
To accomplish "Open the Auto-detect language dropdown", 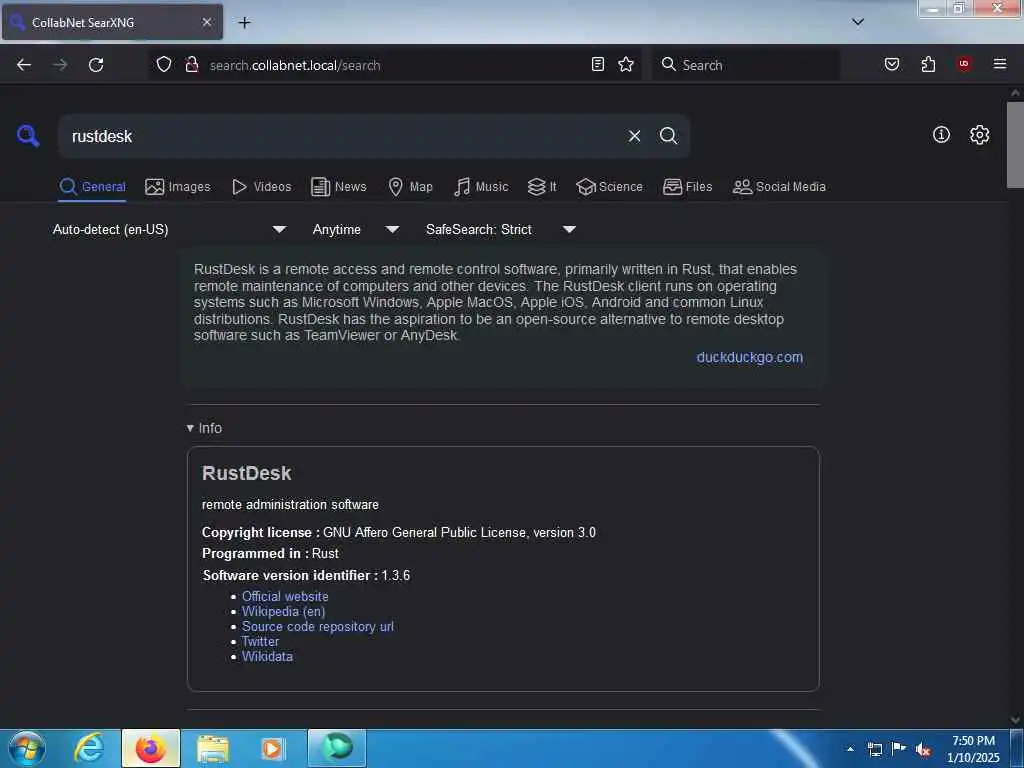I will point(169,229).
